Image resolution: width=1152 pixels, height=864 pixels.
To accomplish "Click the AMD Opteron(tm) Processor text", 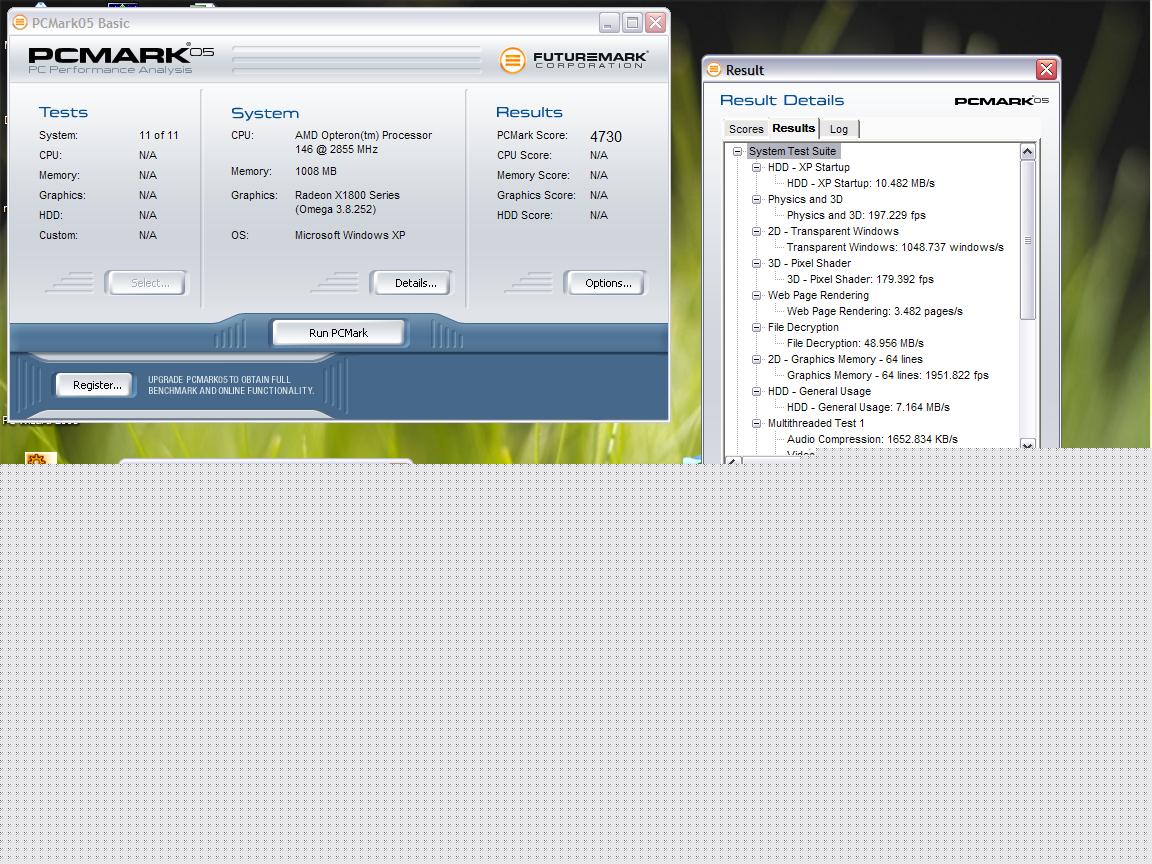I will (x=363, y=135).
